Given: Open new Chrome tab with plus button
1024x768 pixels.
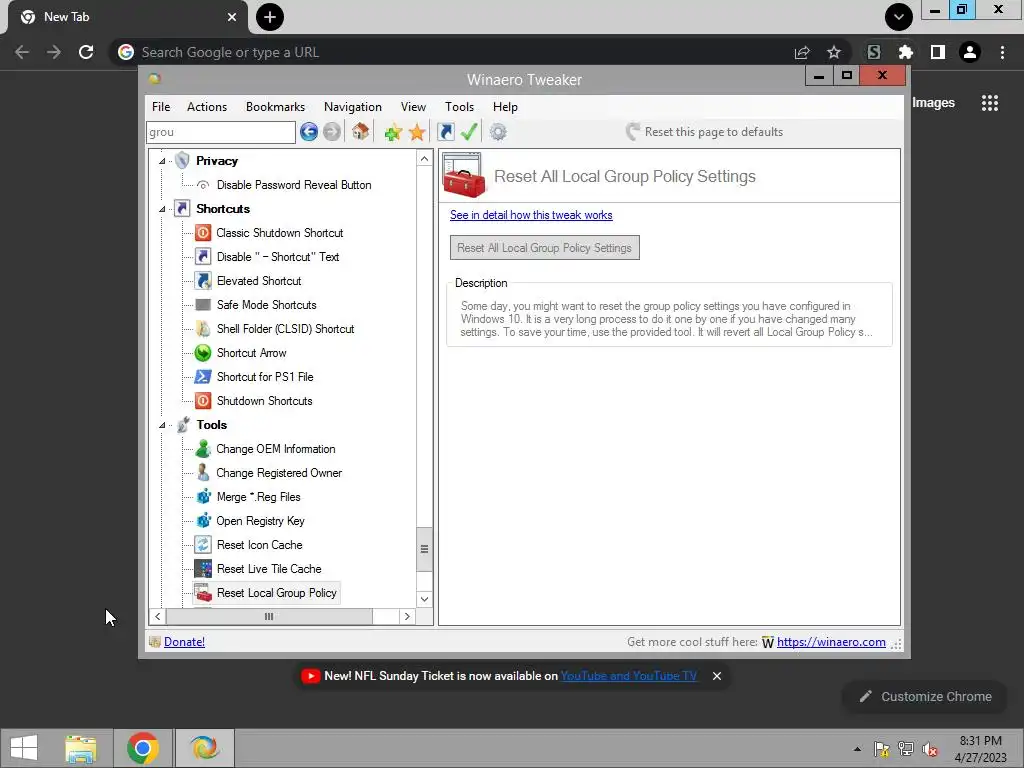Looking at the screenshot, I should click(x=270, y=17).
